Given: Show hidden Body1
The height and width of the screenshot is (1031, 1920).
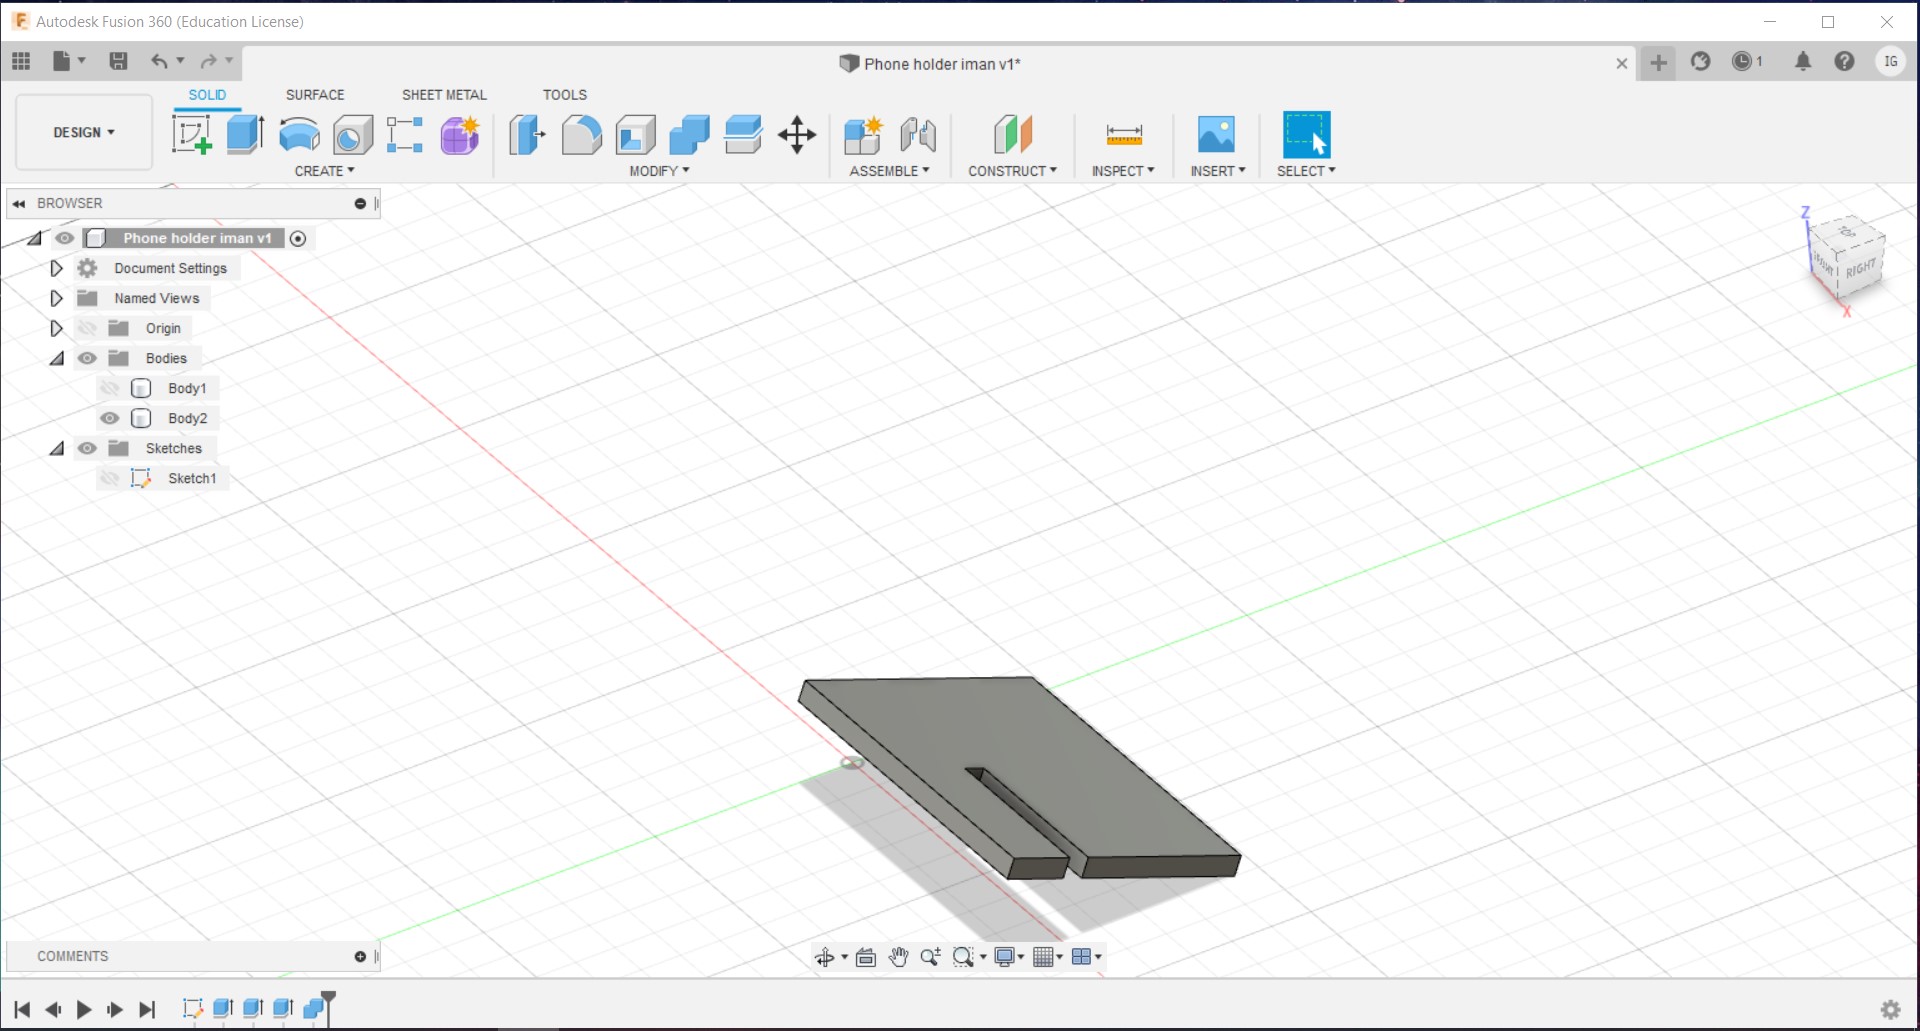Looking at the screenshot, I should (110, 388).
